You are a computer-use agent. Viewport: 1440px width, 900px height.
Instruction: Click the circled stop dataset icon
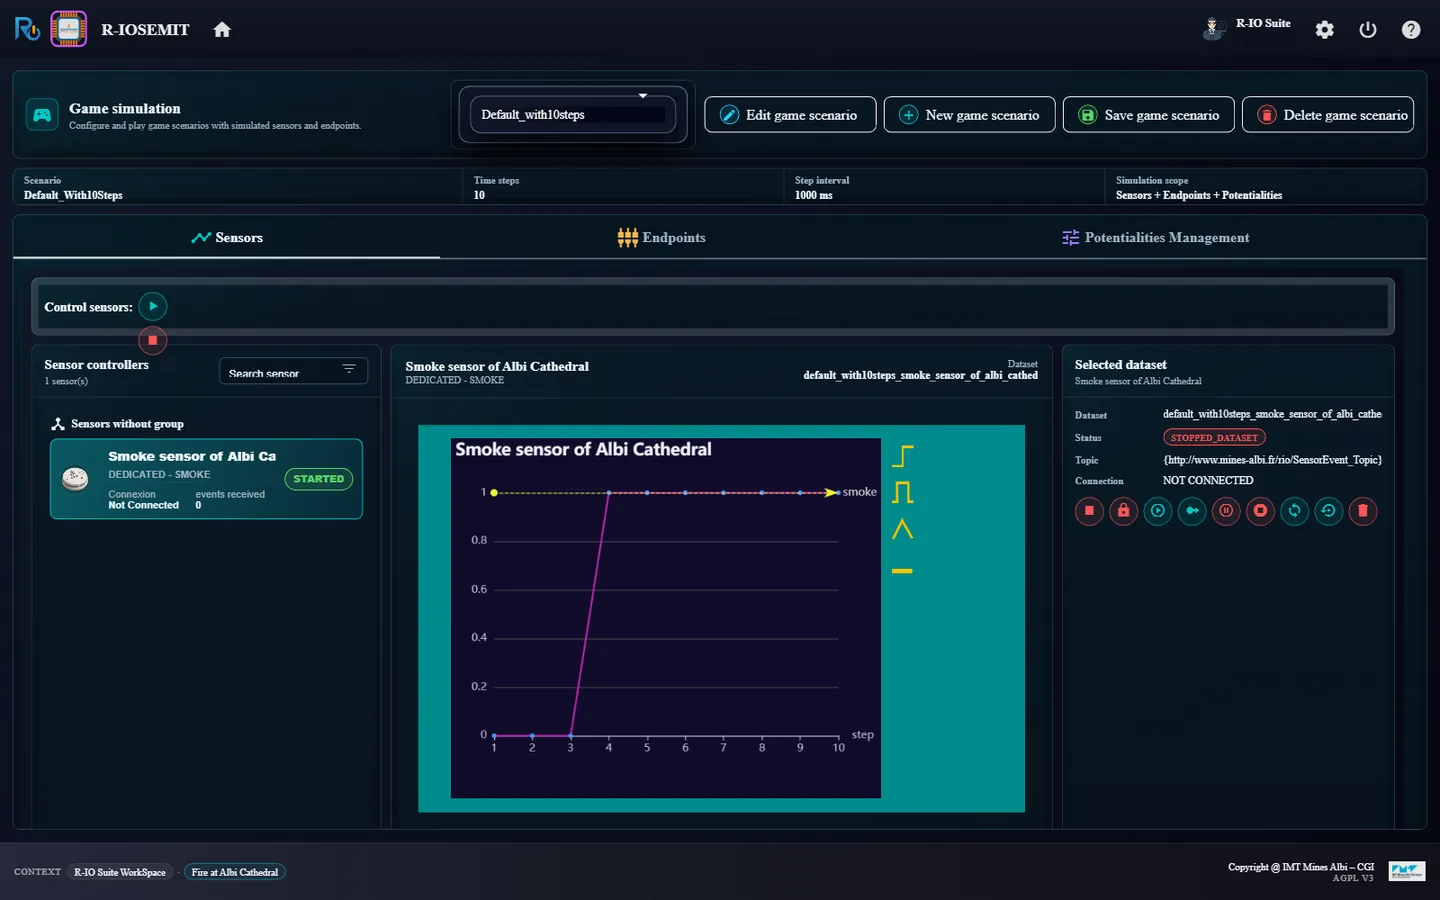point(1260,511)
